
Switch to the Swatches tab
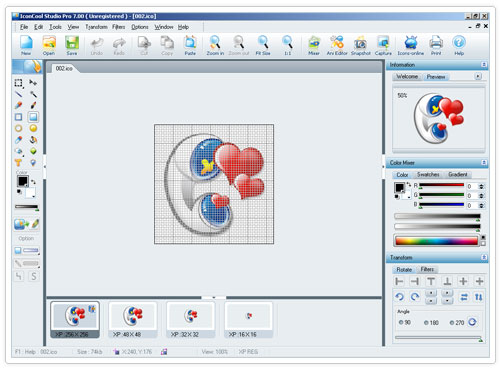click(x=428, y=174)
